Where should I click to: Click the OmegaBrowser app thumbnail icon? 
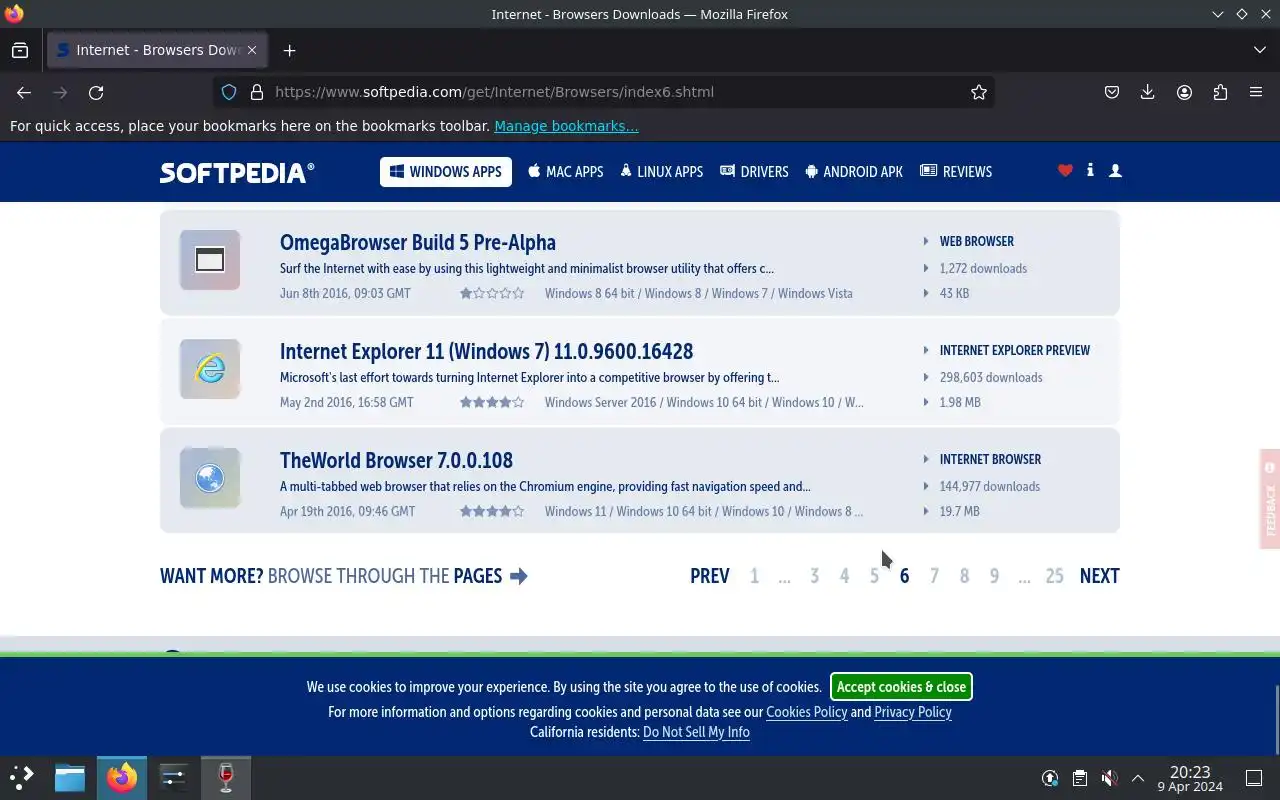pyautogui.click(x=210, y=260)
